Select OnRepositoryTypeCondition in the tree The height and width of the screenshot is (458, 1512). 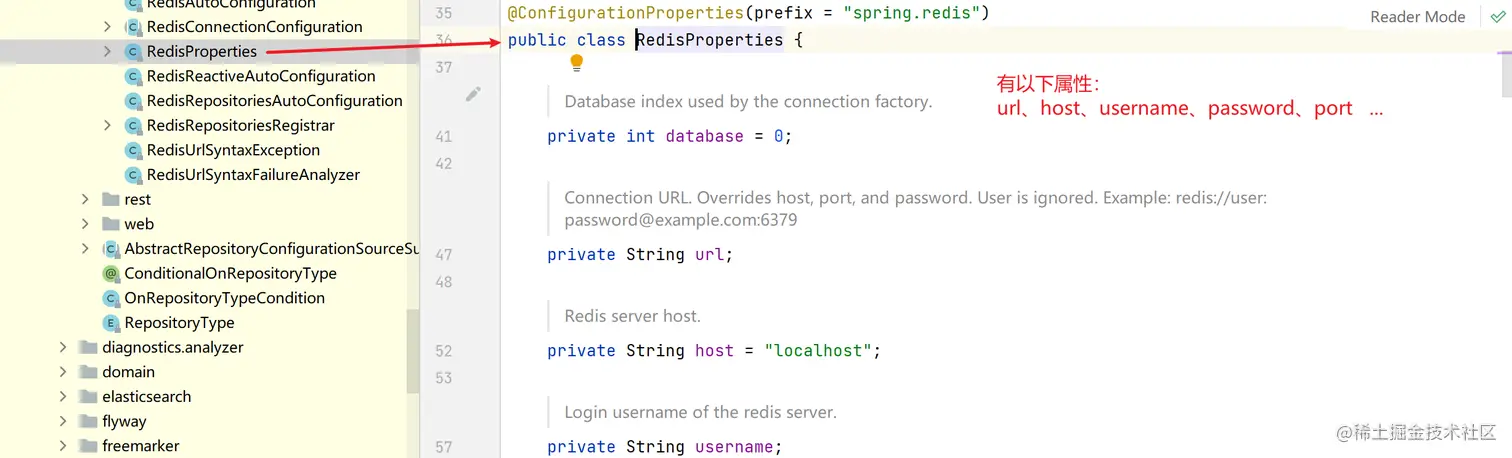point(224,298)
